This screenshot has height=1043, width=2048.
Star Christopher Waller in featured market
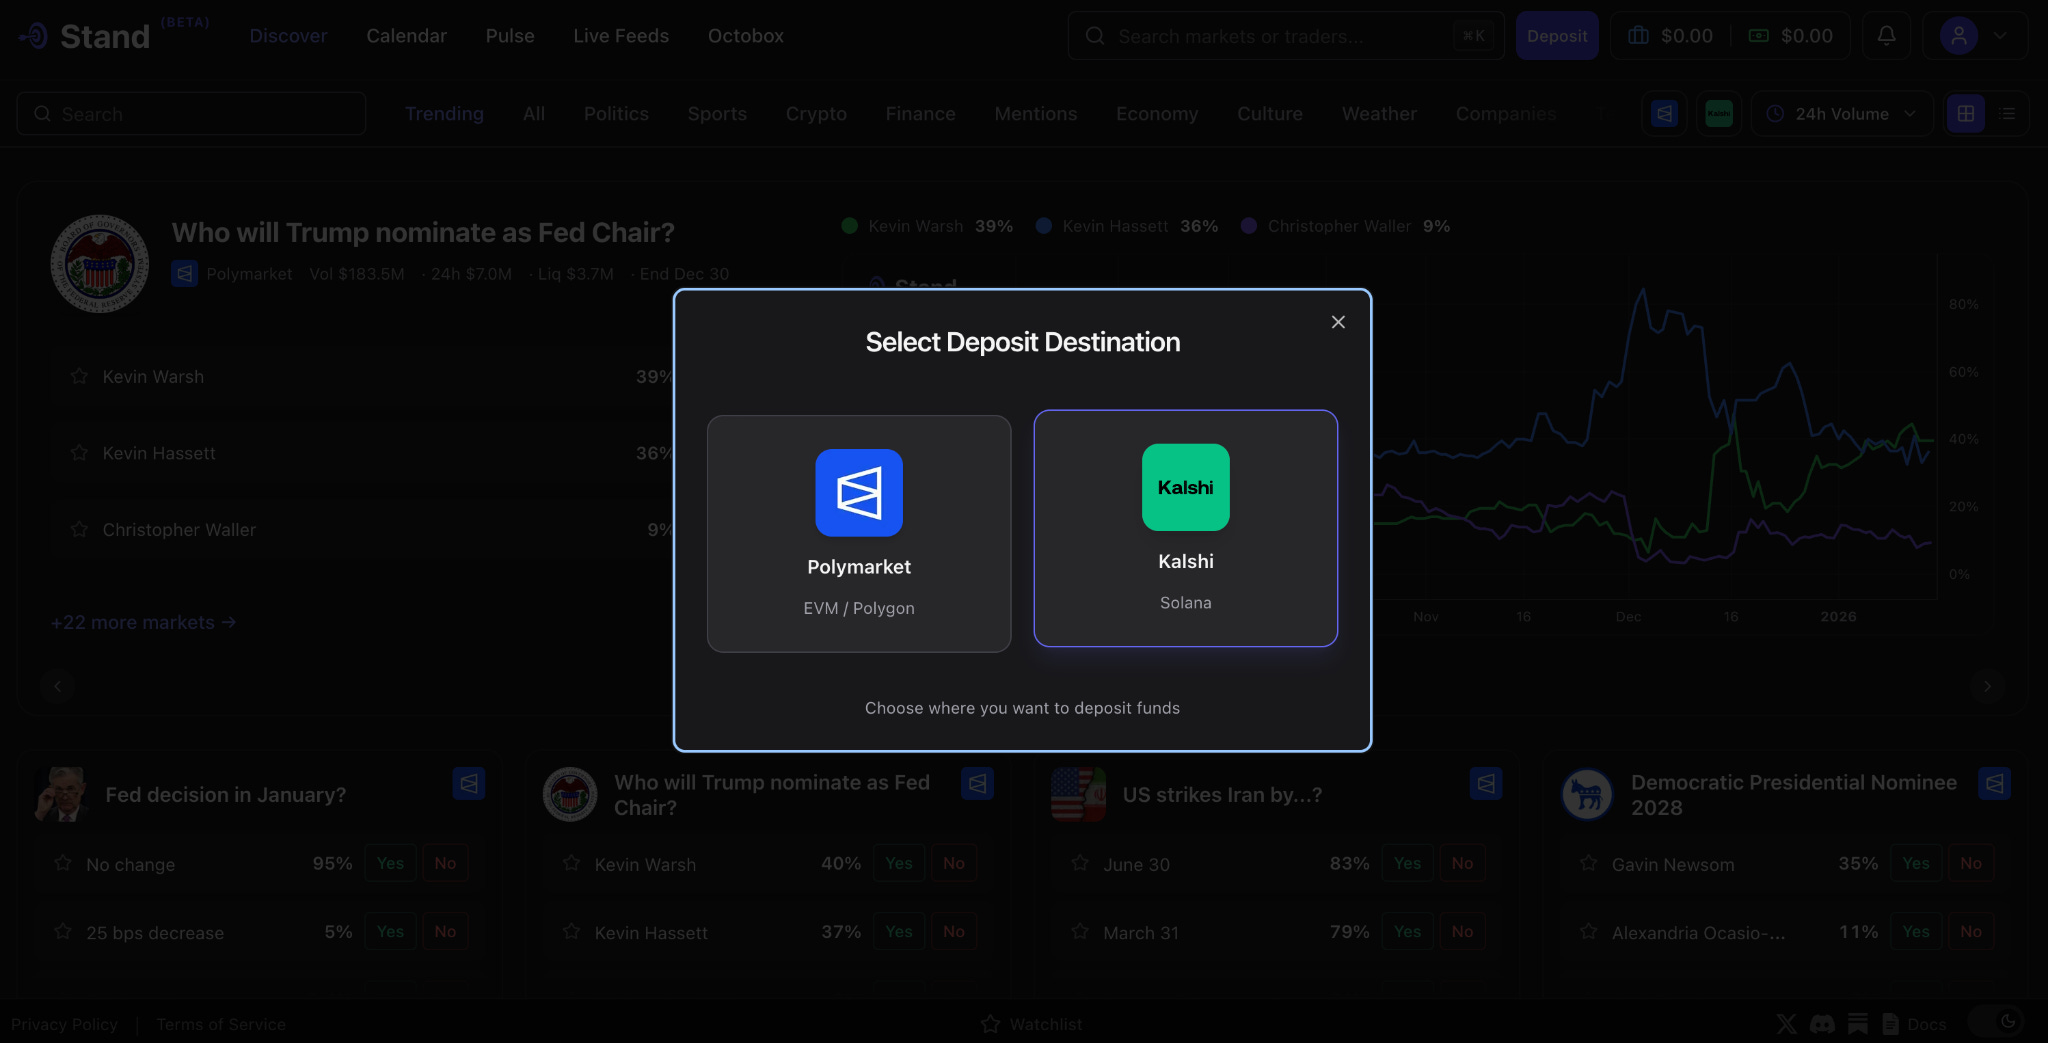(79, 529)
